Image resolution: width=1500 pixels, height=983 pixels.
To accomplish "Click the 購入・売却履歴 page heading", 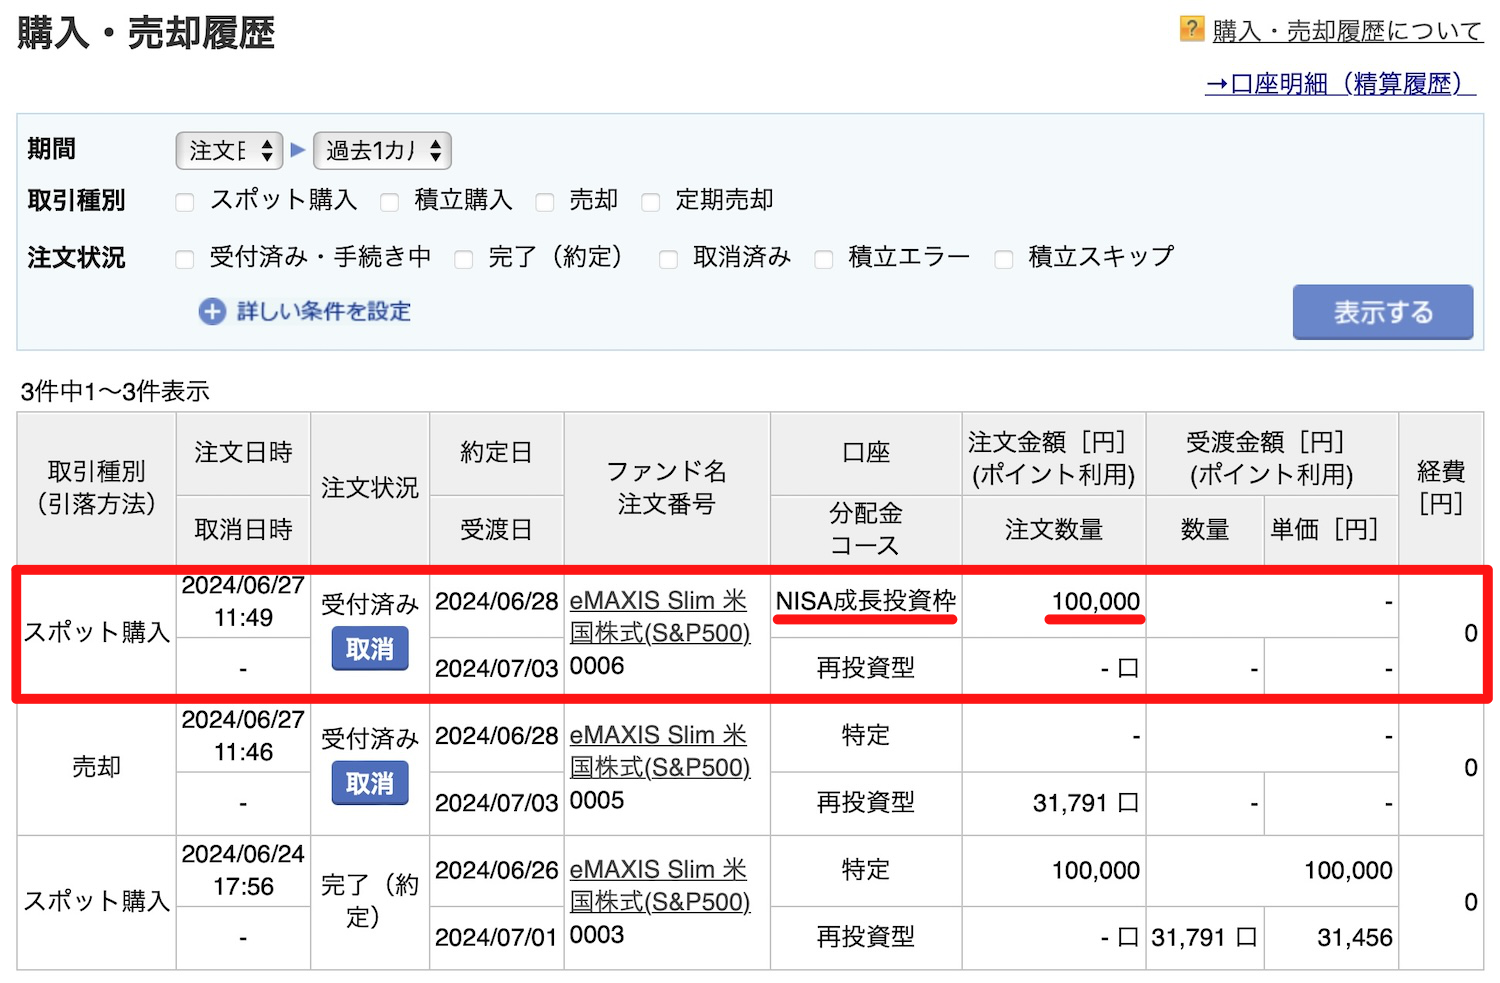I will point(146,33).
